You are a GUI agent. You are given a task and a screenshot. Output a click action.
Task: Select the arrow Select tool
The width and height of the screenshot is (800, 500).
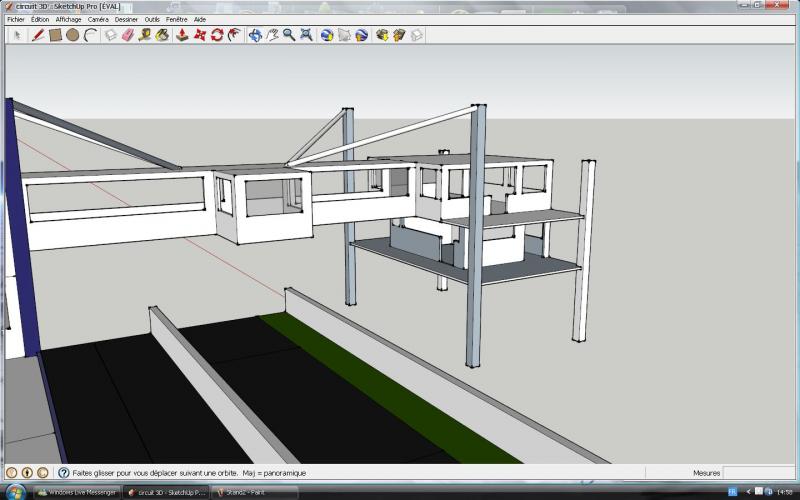[17, 34]
